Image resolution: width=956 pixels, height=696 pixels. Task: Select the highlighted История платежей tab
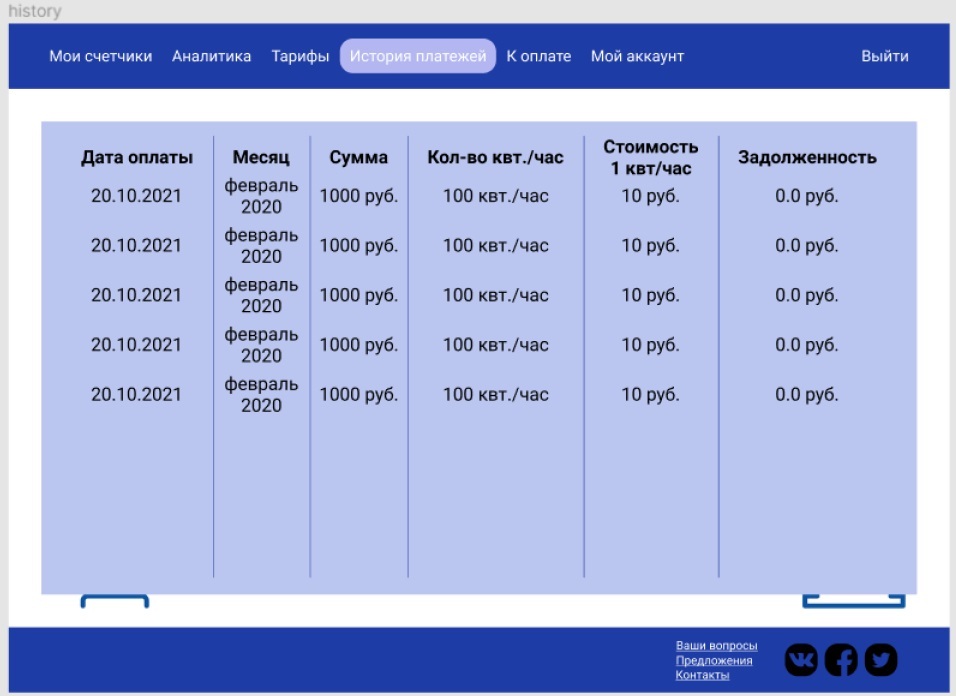(417, 56)
